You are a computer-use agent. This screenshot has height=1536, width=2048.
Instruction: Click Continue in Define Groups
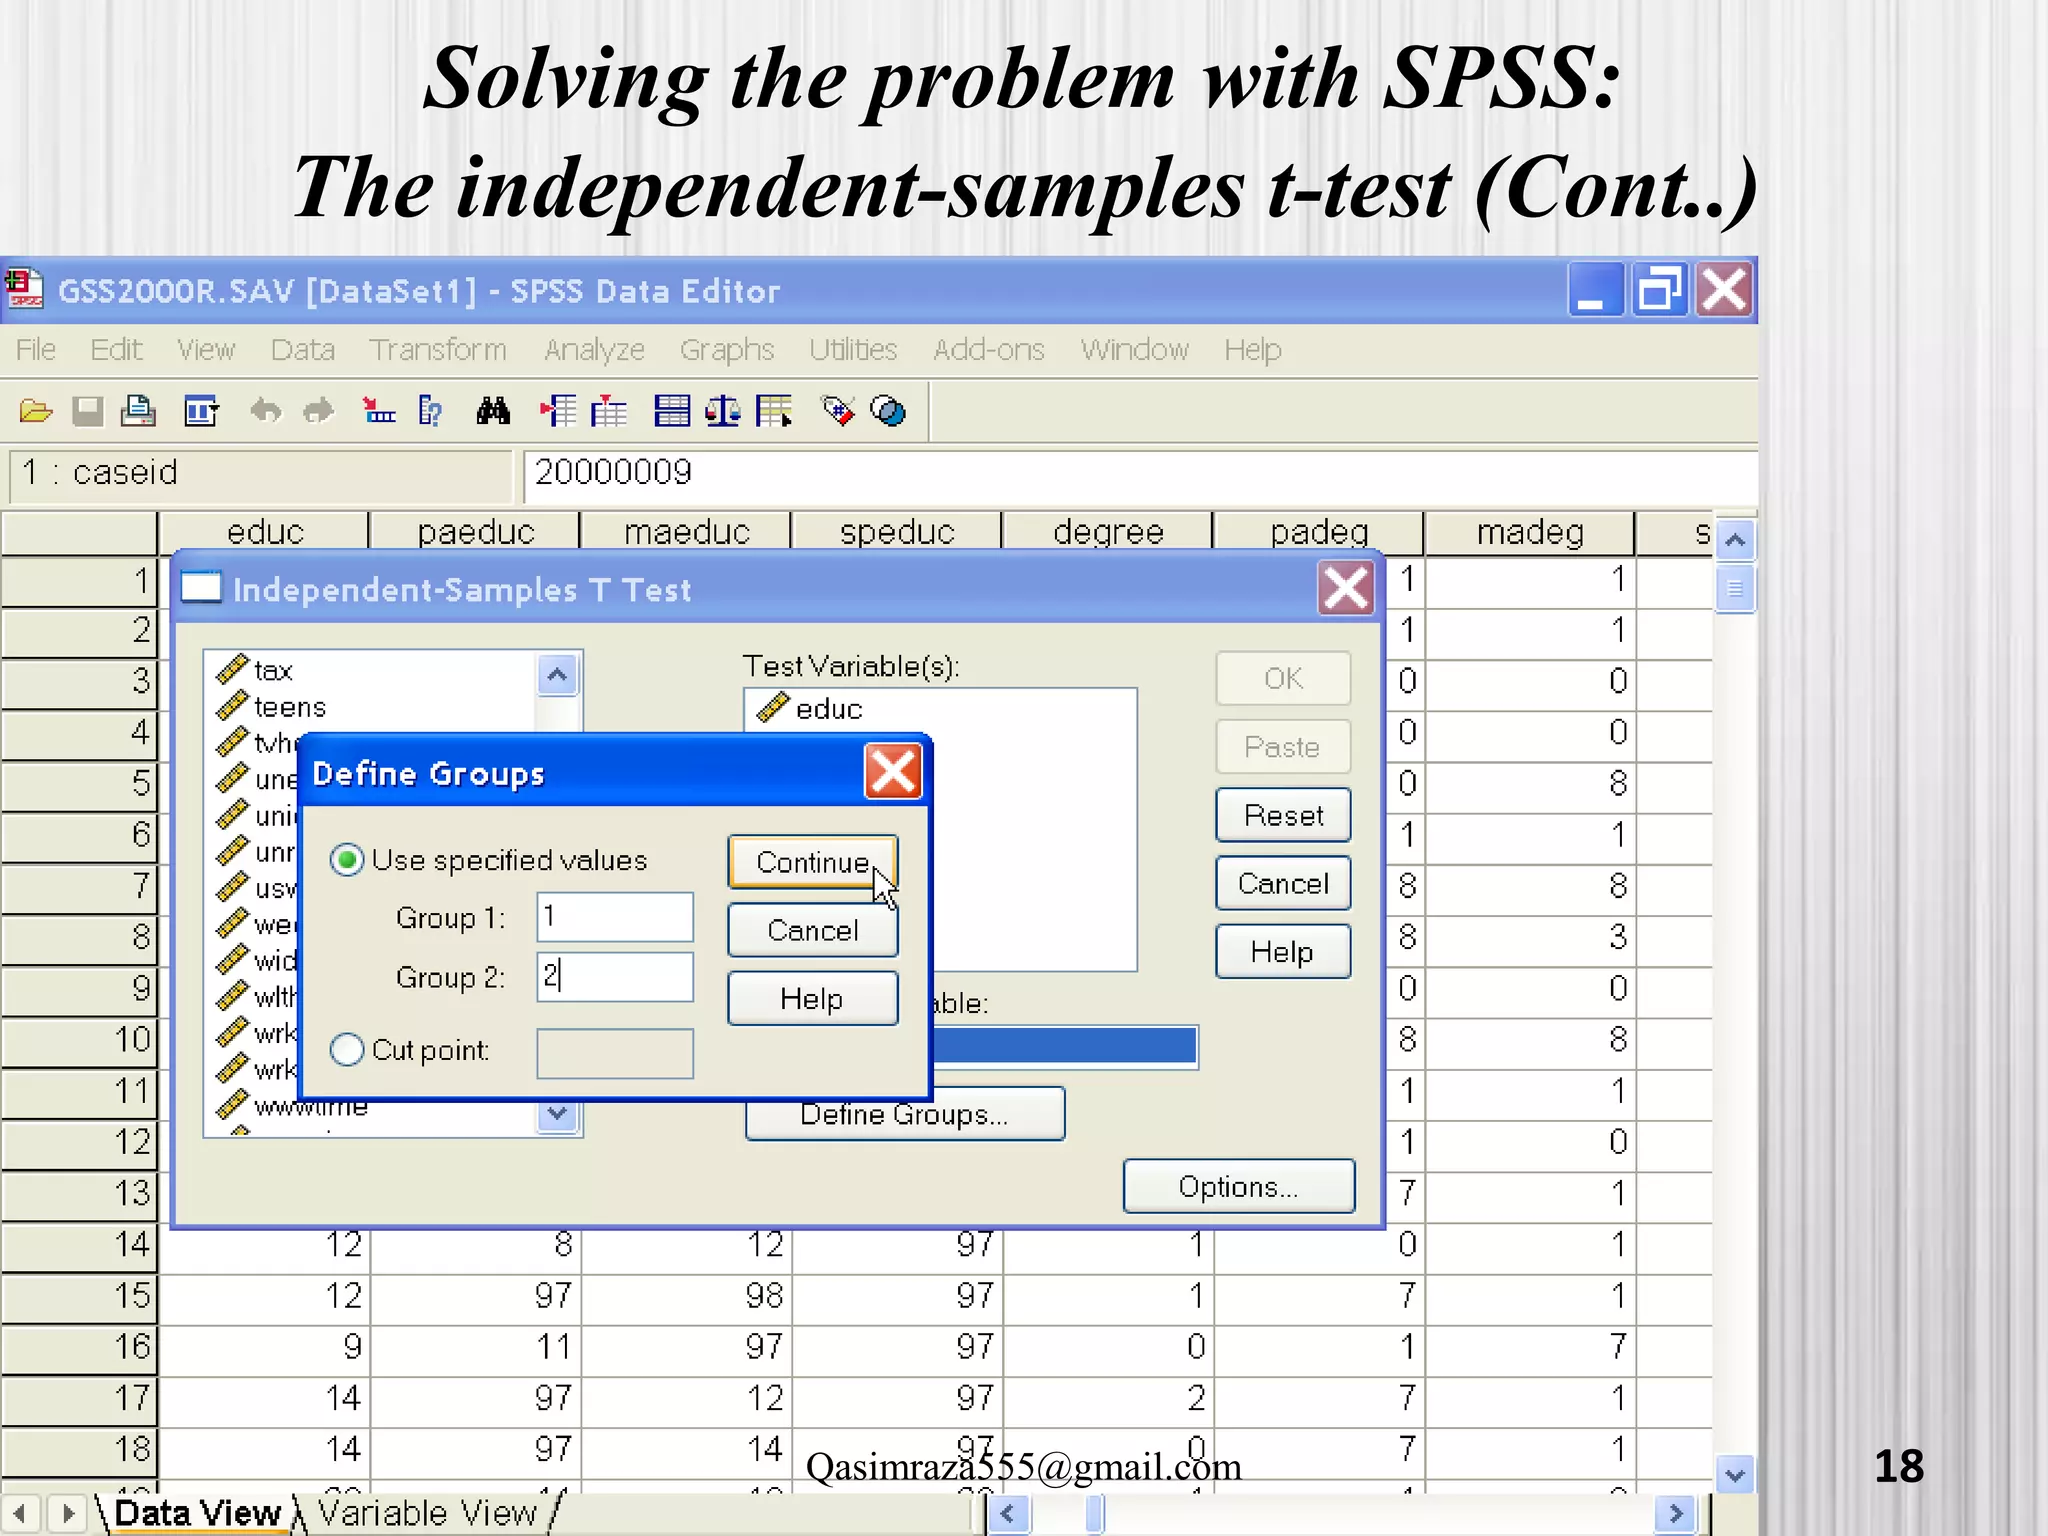pos(813,862)
